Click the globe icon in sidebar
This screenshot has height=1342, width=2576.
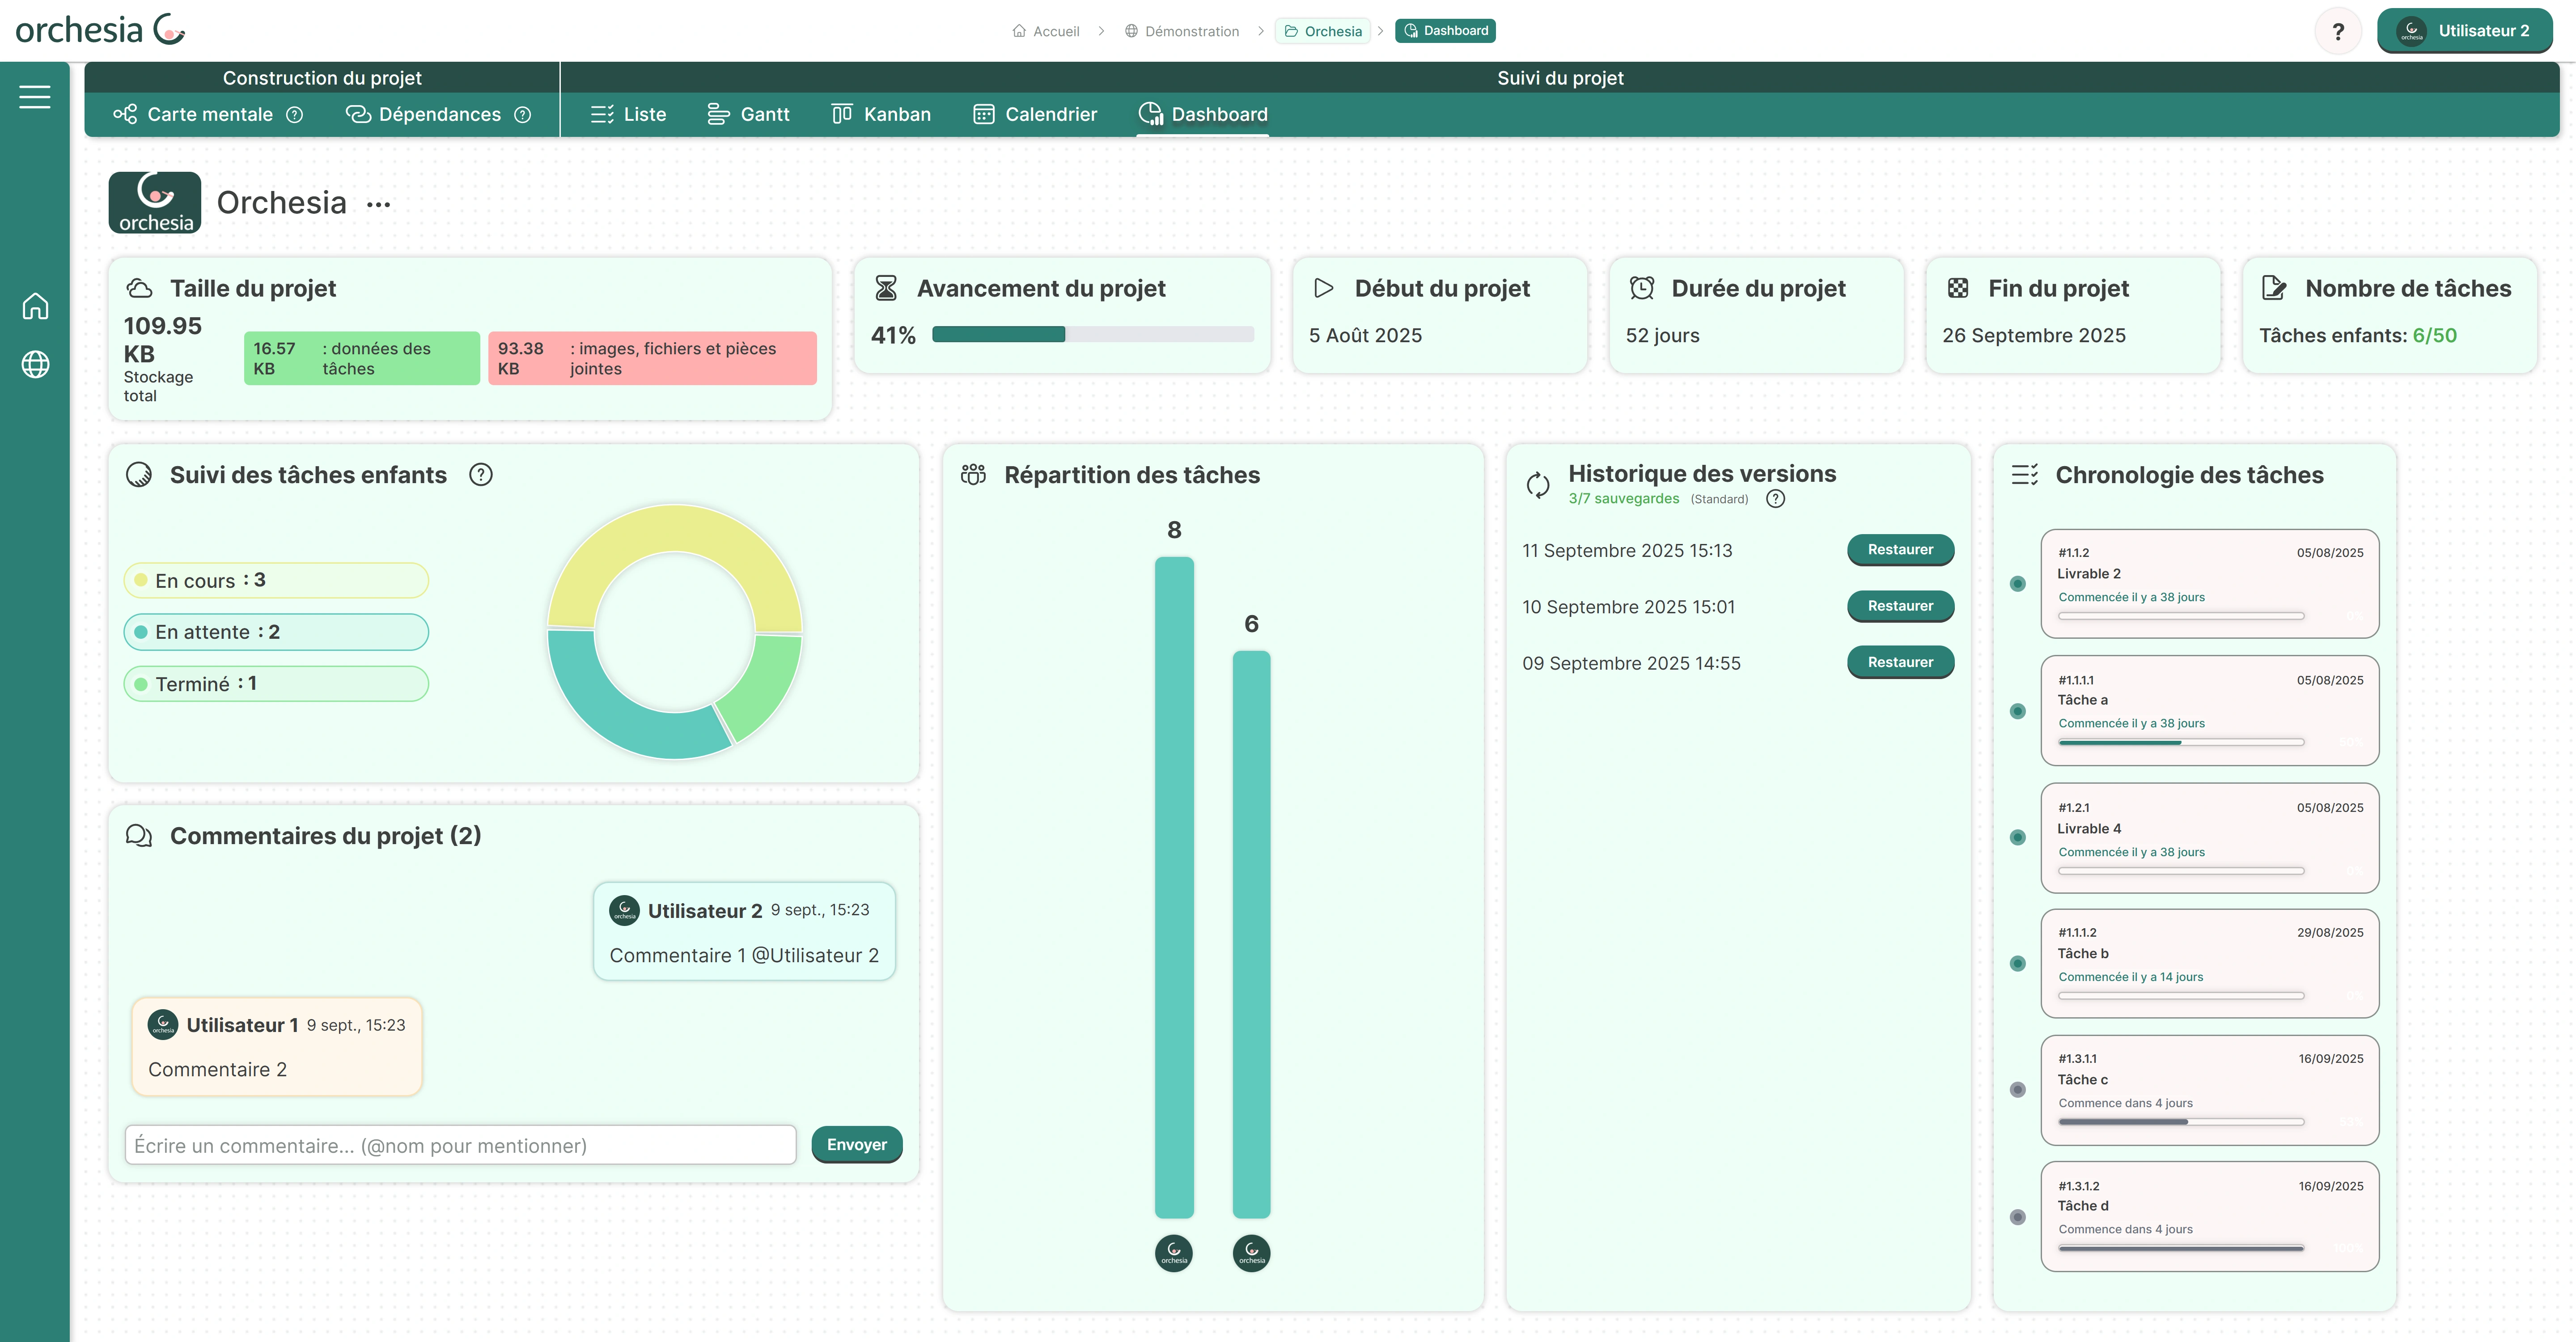click(x=35, y=364)
